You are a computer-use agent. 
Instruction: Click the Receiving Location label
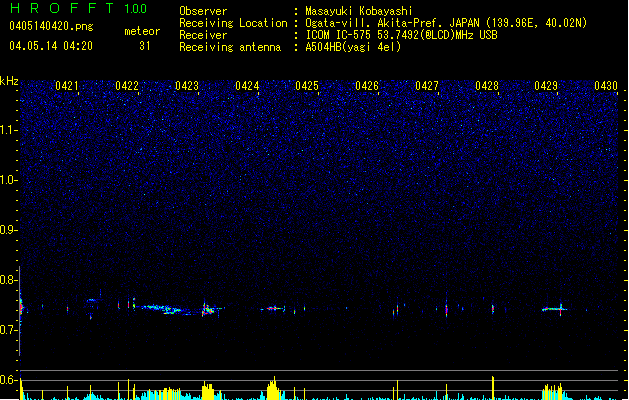(233, 23)
